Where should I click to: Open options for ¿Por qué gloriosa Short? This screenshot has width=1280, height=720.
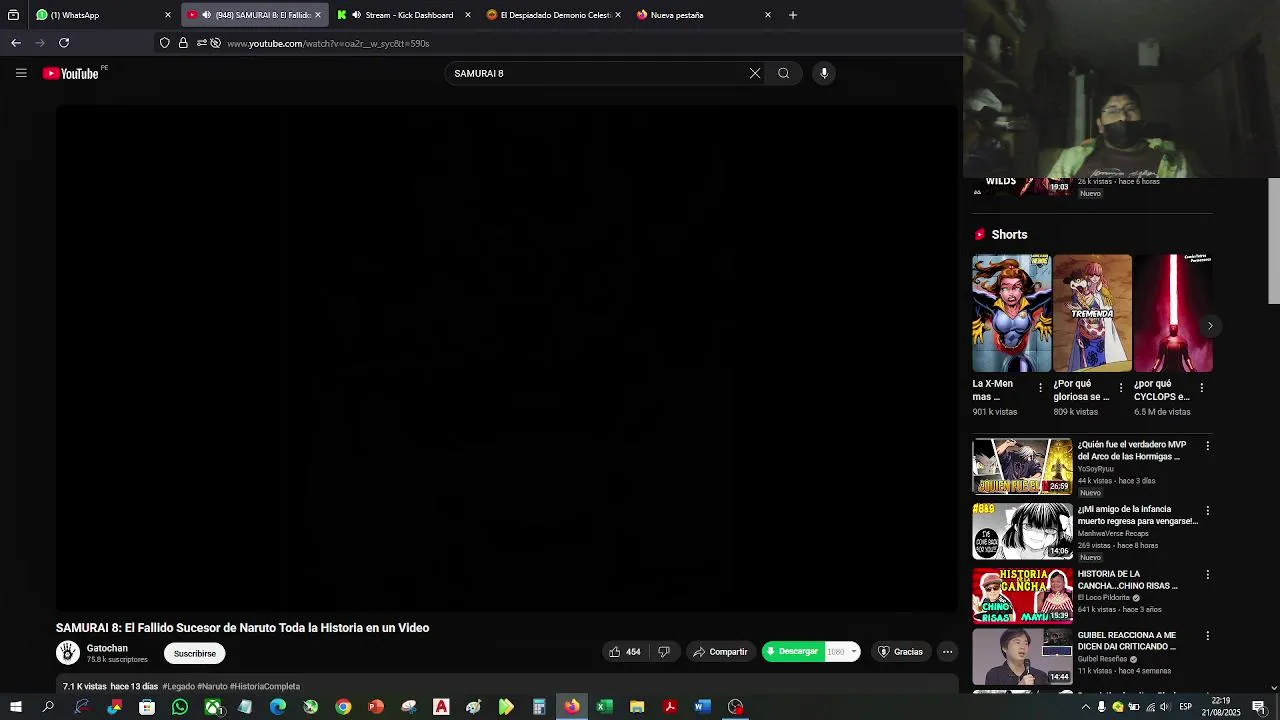1121,388
